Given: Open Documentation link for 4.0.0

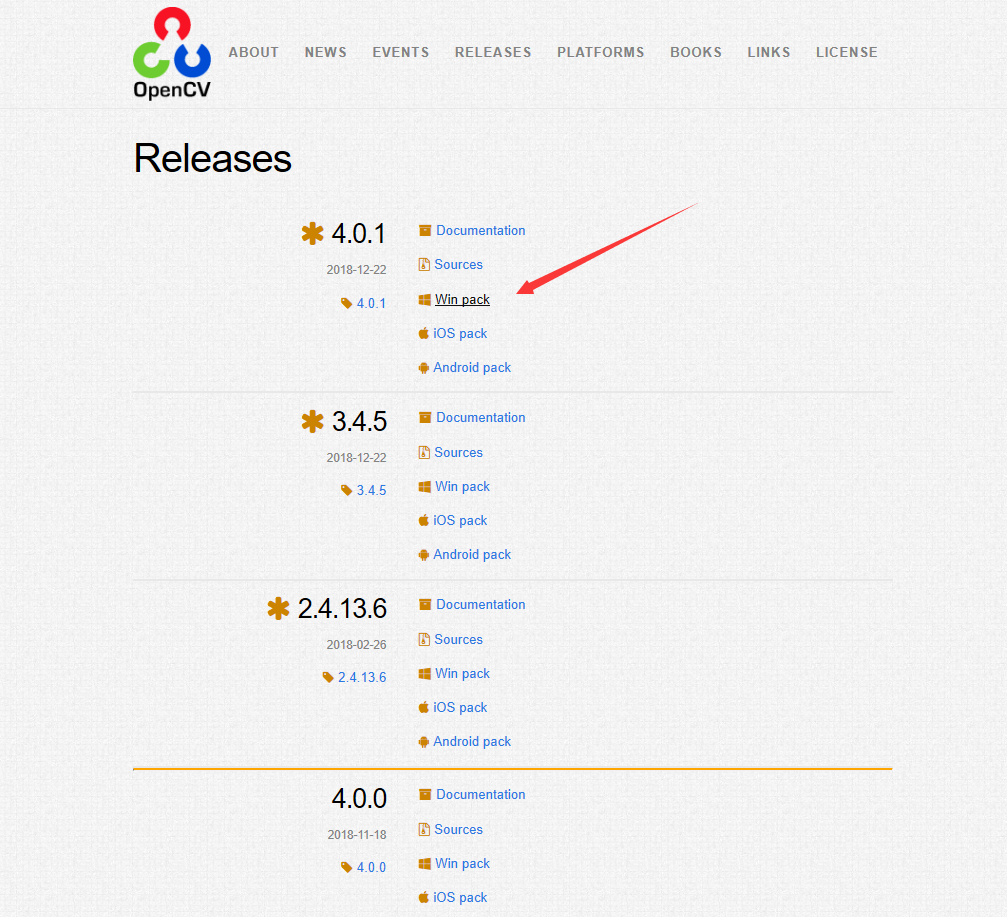Looking at the screenshot, I should point(480,794).
